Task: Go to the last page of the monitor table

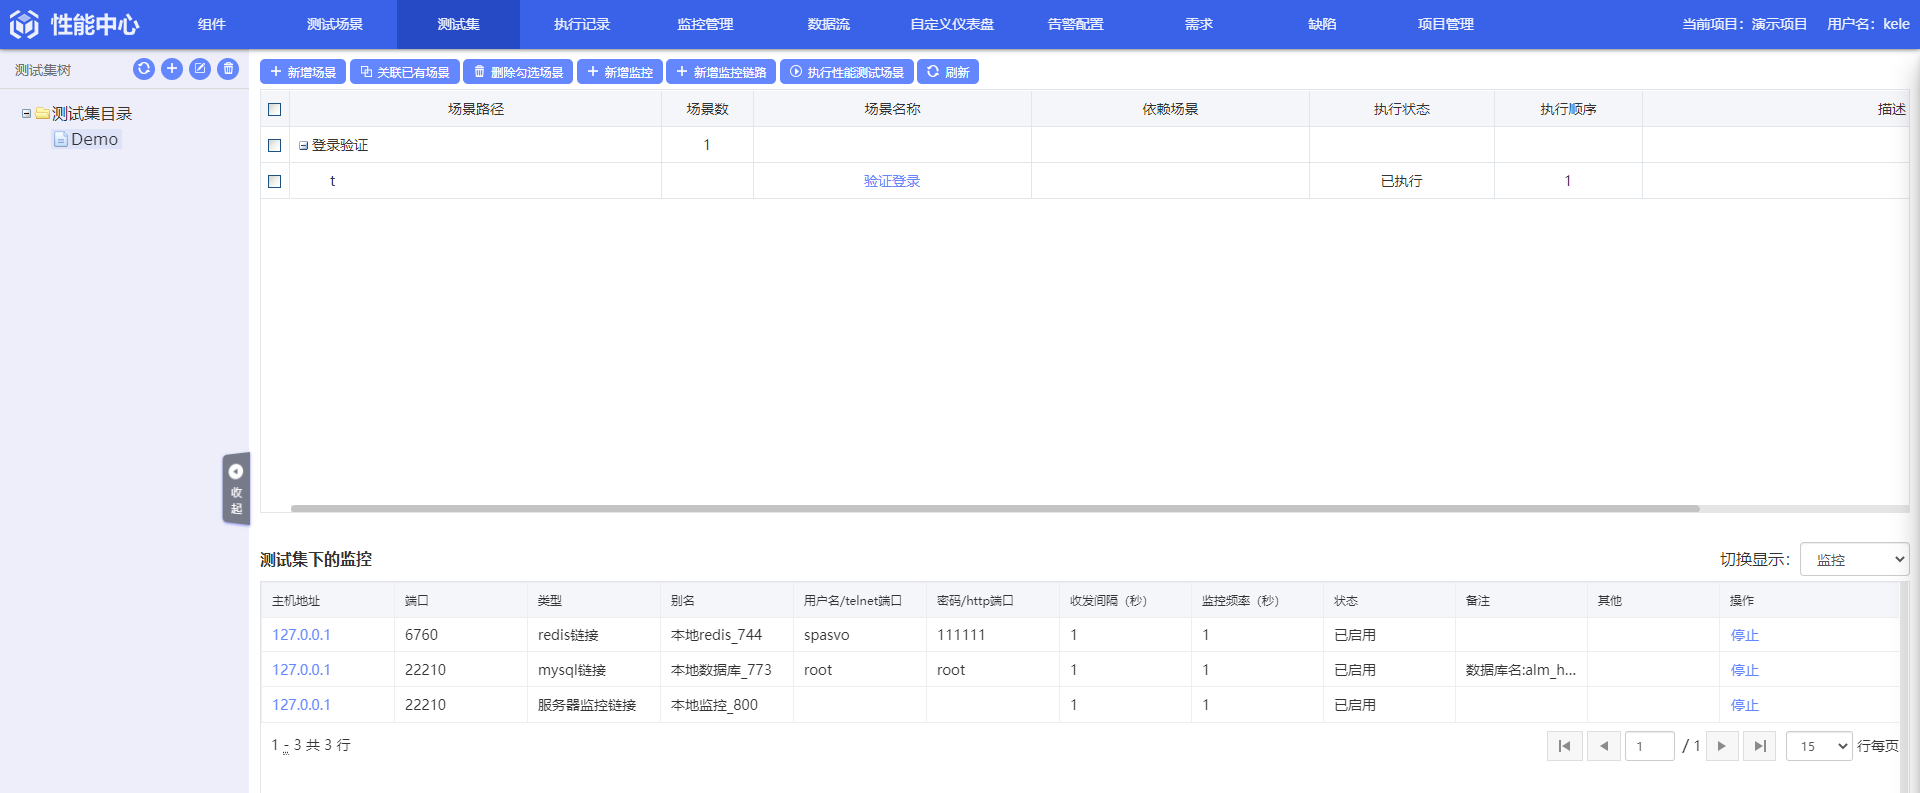Action: [1759, 746]
